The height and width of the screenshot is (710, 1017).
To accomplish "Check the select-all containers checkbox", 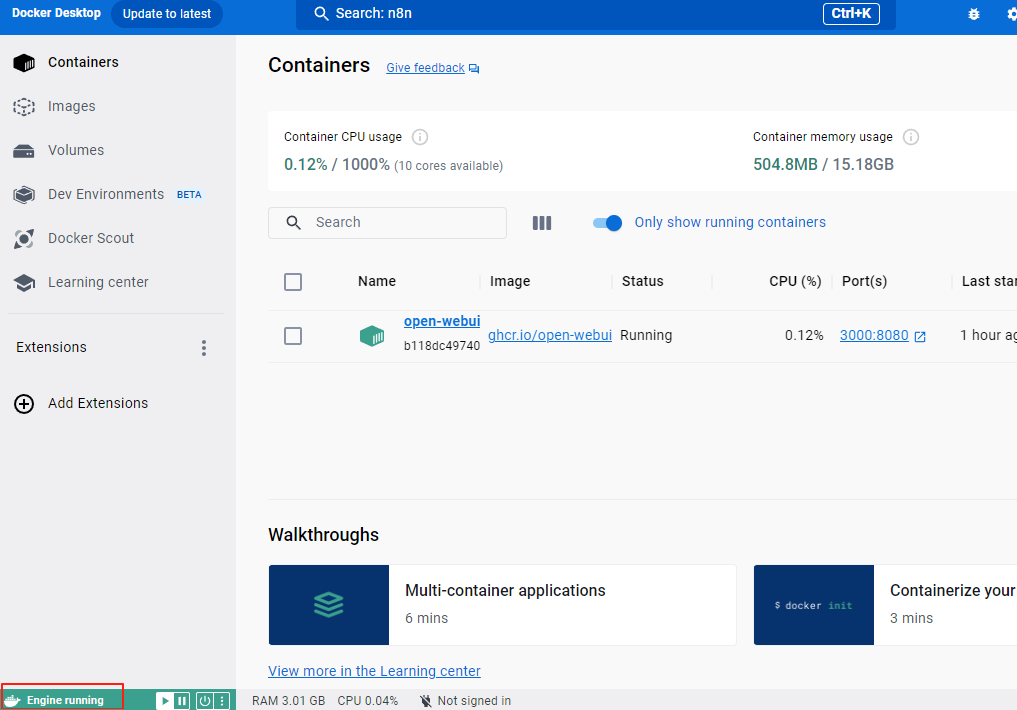I will (293, 282).
